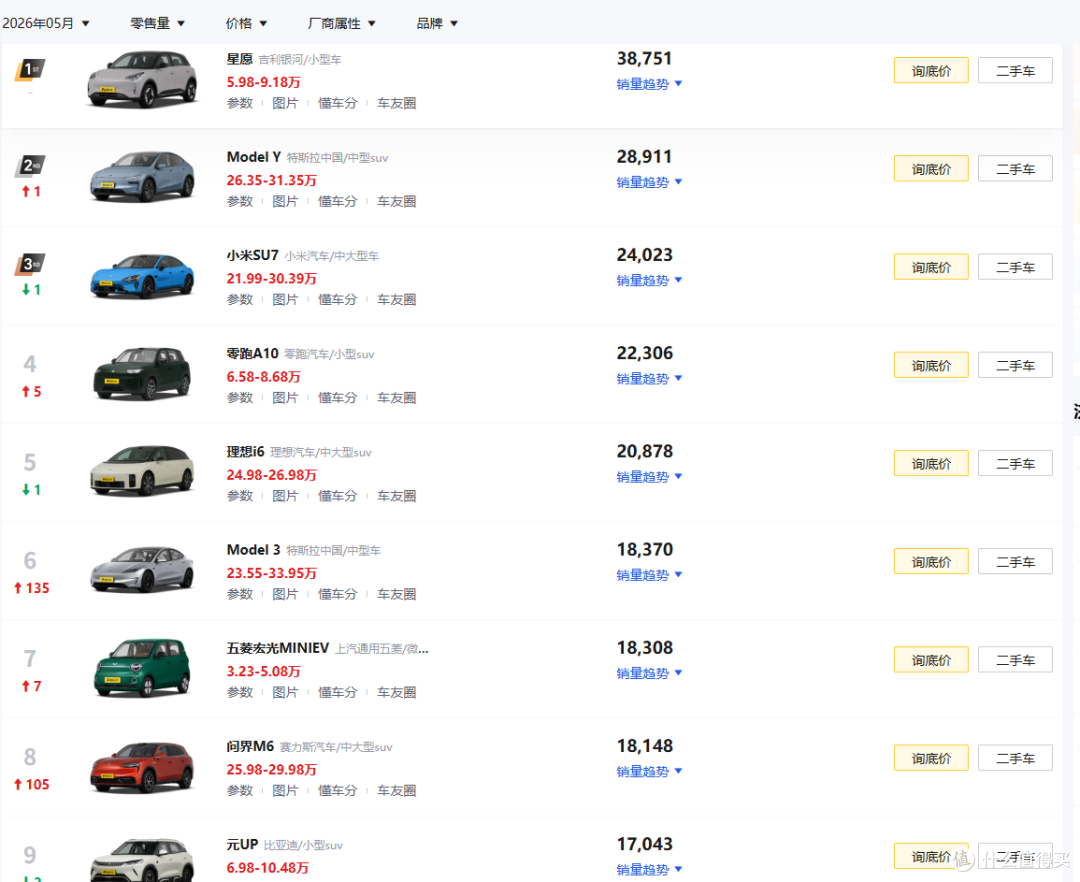Click 二手车 for Model 3
Image resolution: width=1080 pixels, height=882 pixels.
[x=1015, y=562]
